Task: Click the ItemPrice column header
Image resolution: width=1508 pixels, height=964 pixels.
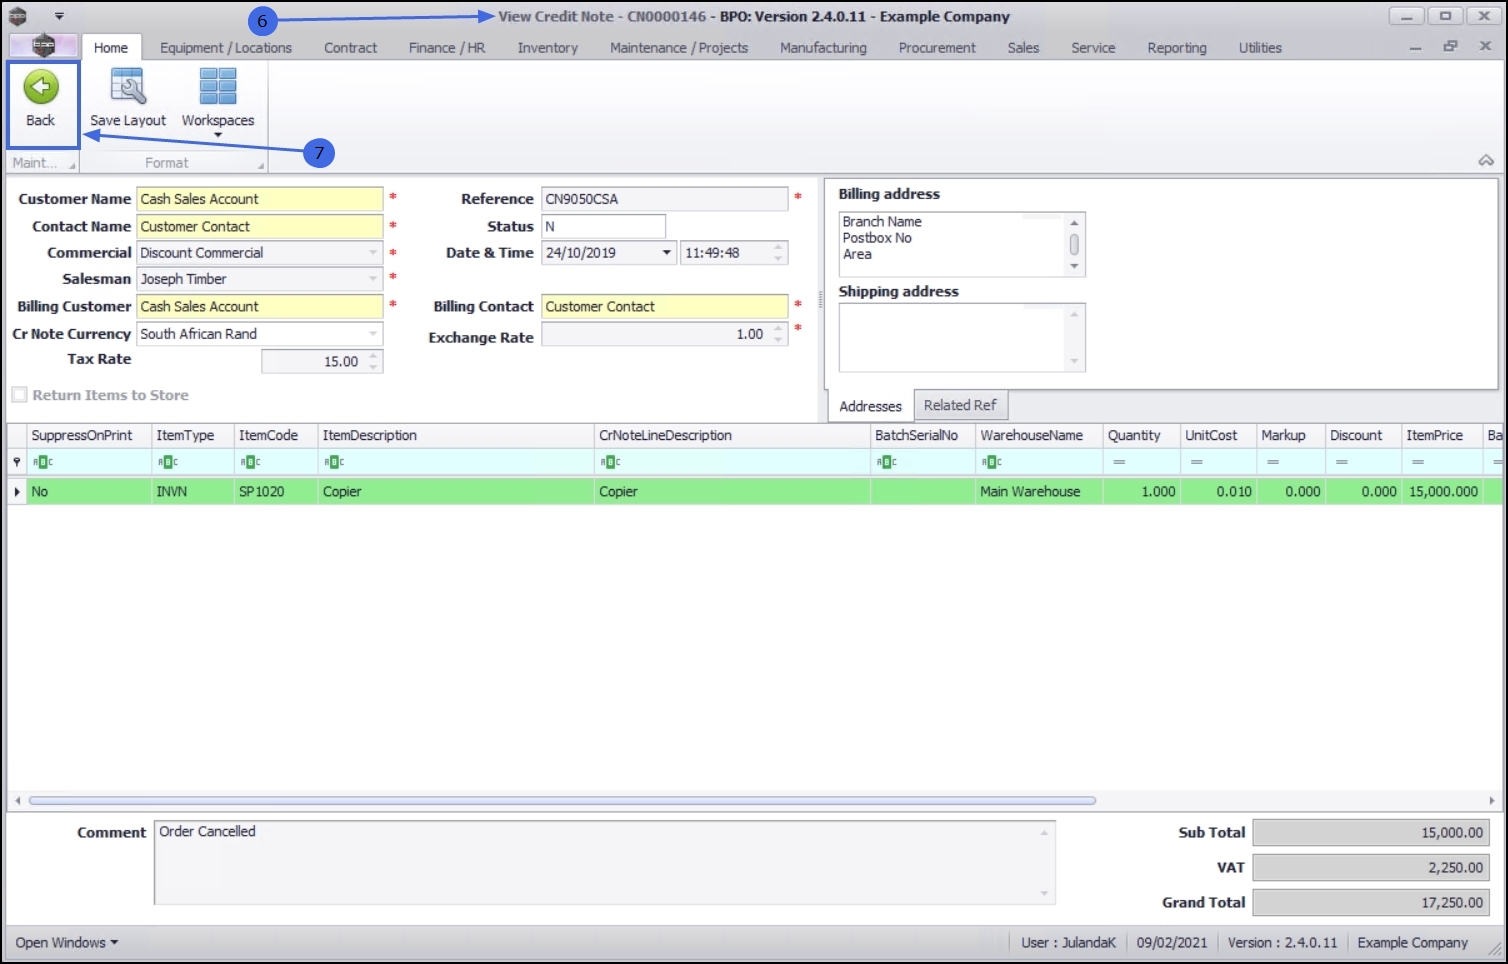Action: (x=1441, y=435)
